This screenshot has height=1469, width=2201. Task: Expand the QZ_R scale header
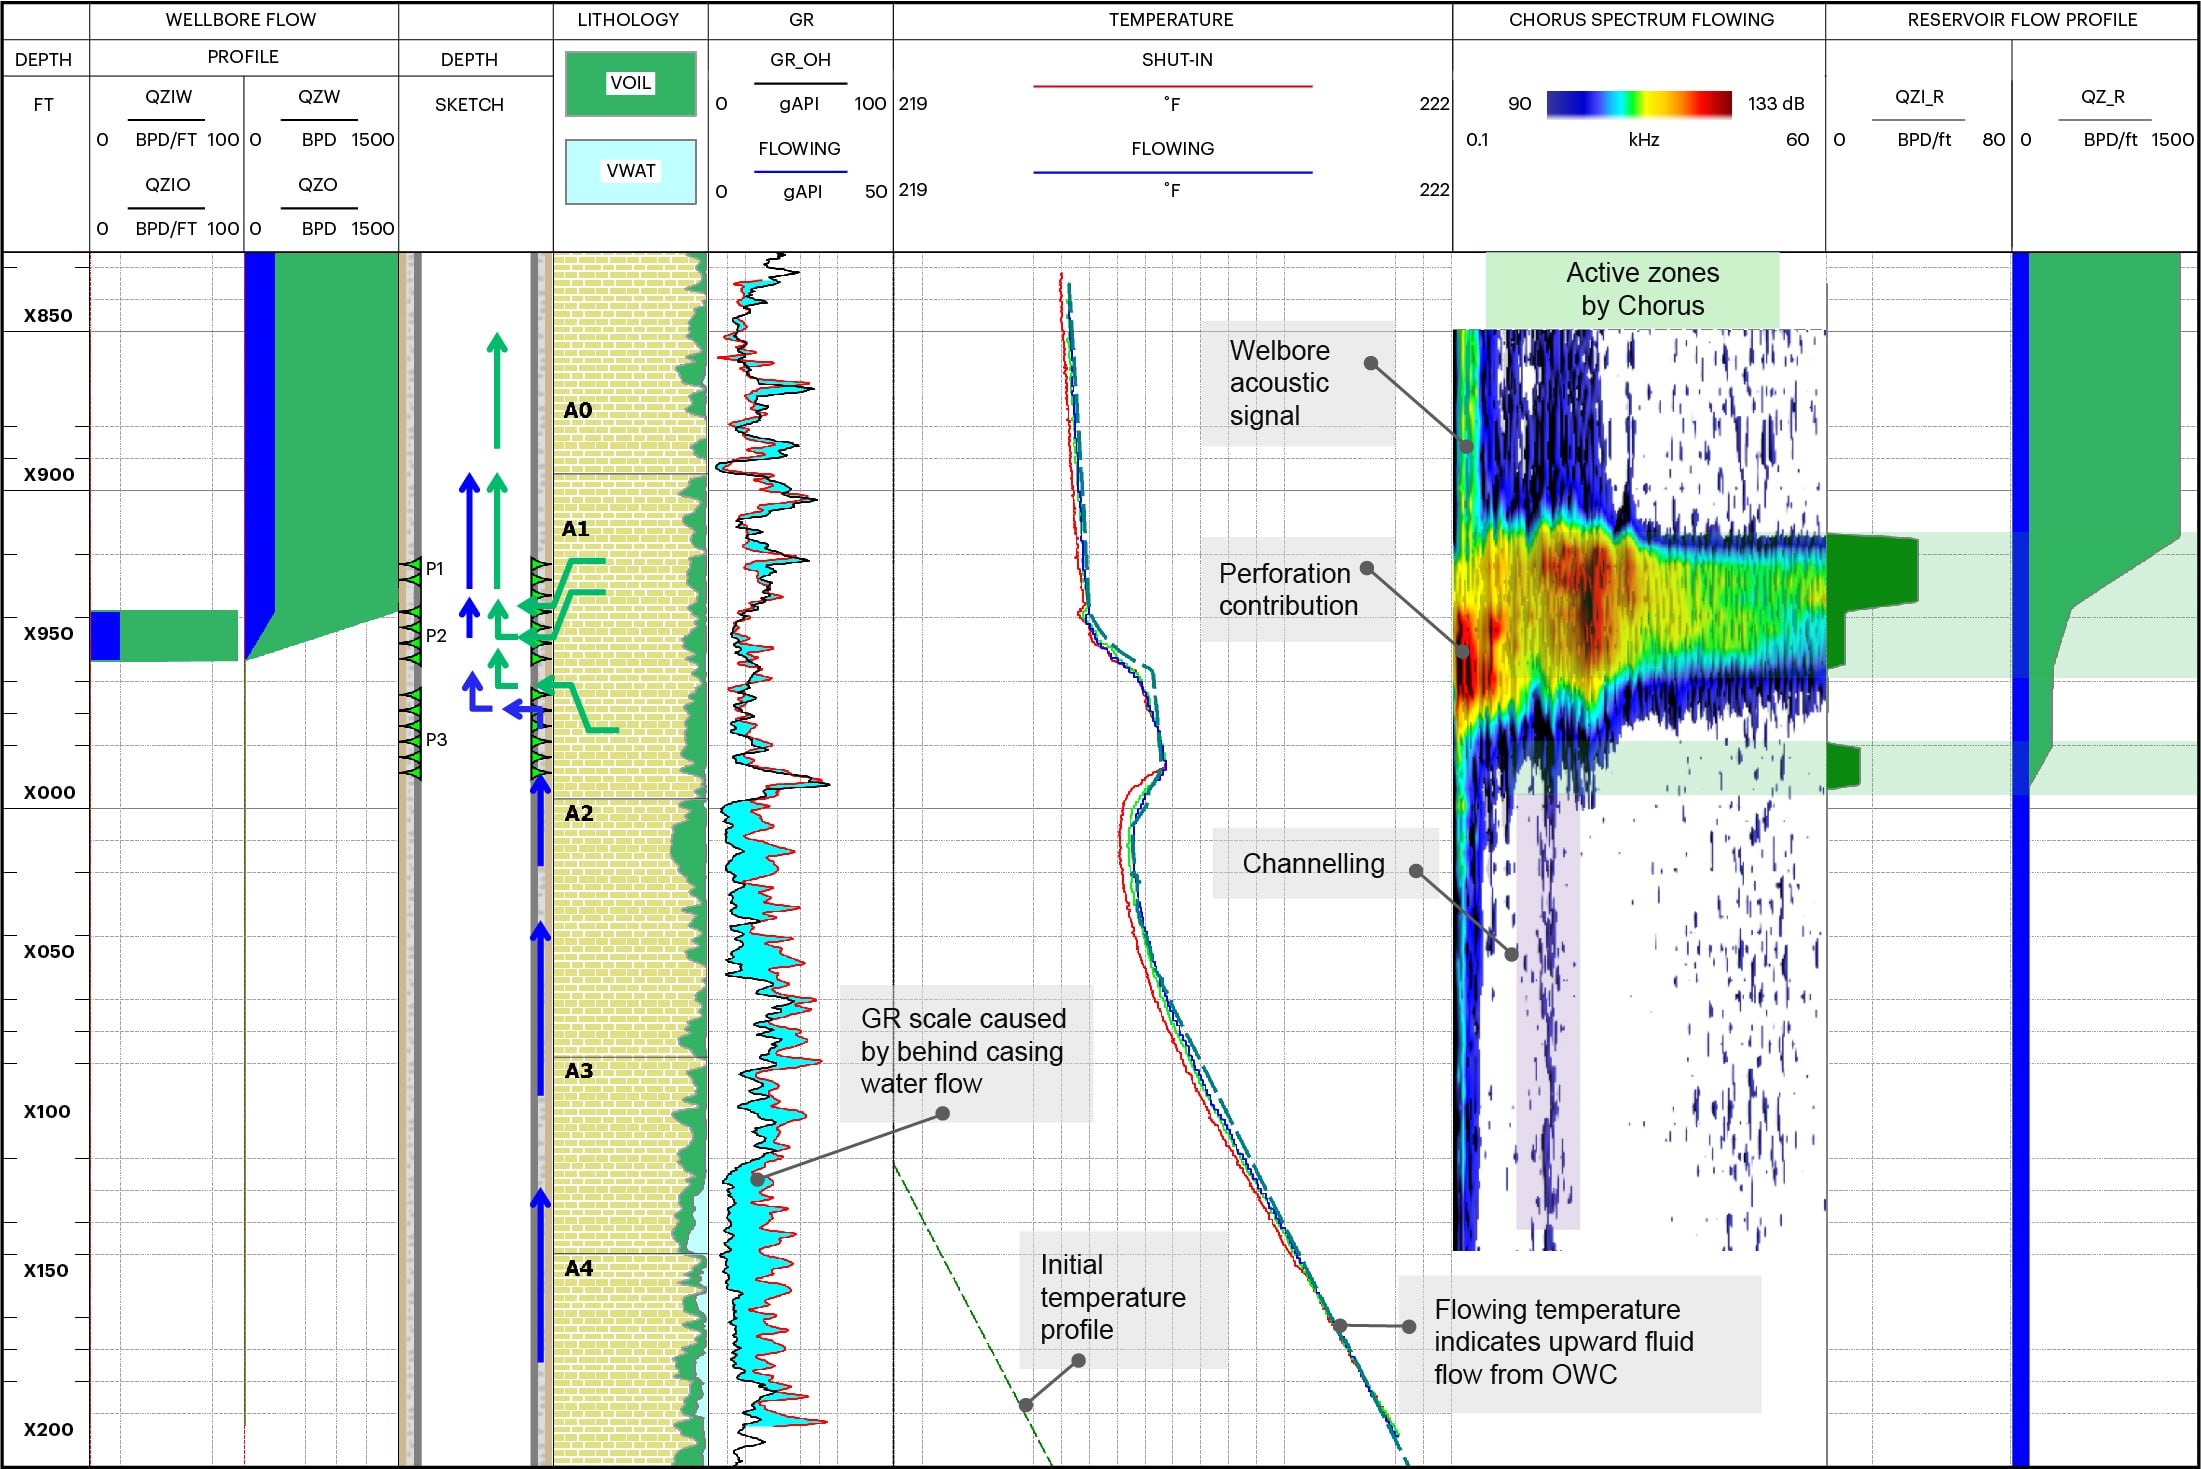pyautogui.click(x=2104, y=97)
